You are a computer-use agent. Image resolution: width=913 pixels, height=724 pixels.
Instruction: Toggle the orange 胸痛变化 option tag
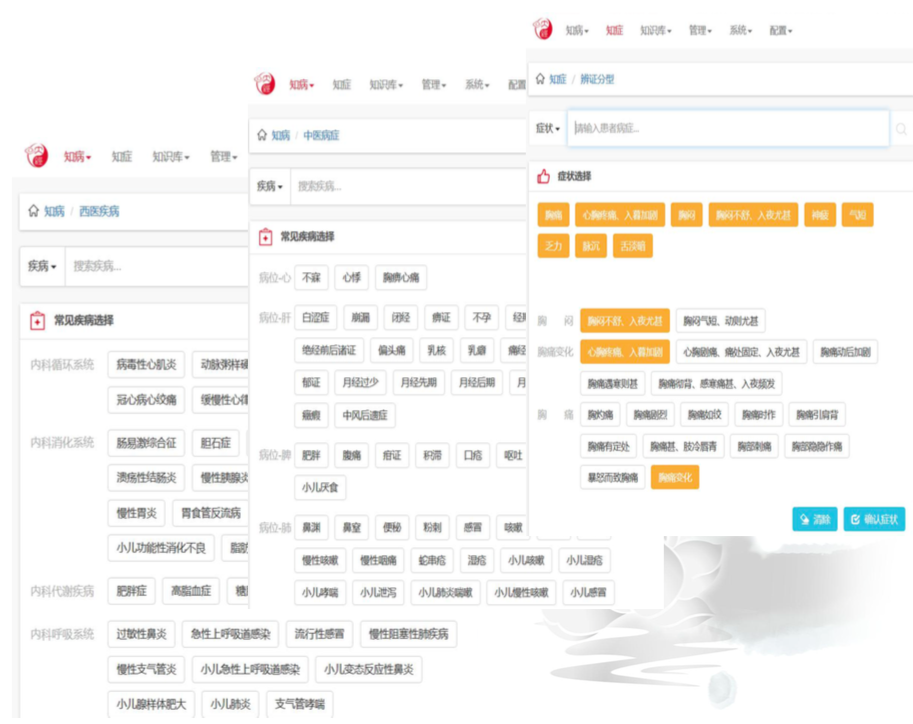(674, 478)
